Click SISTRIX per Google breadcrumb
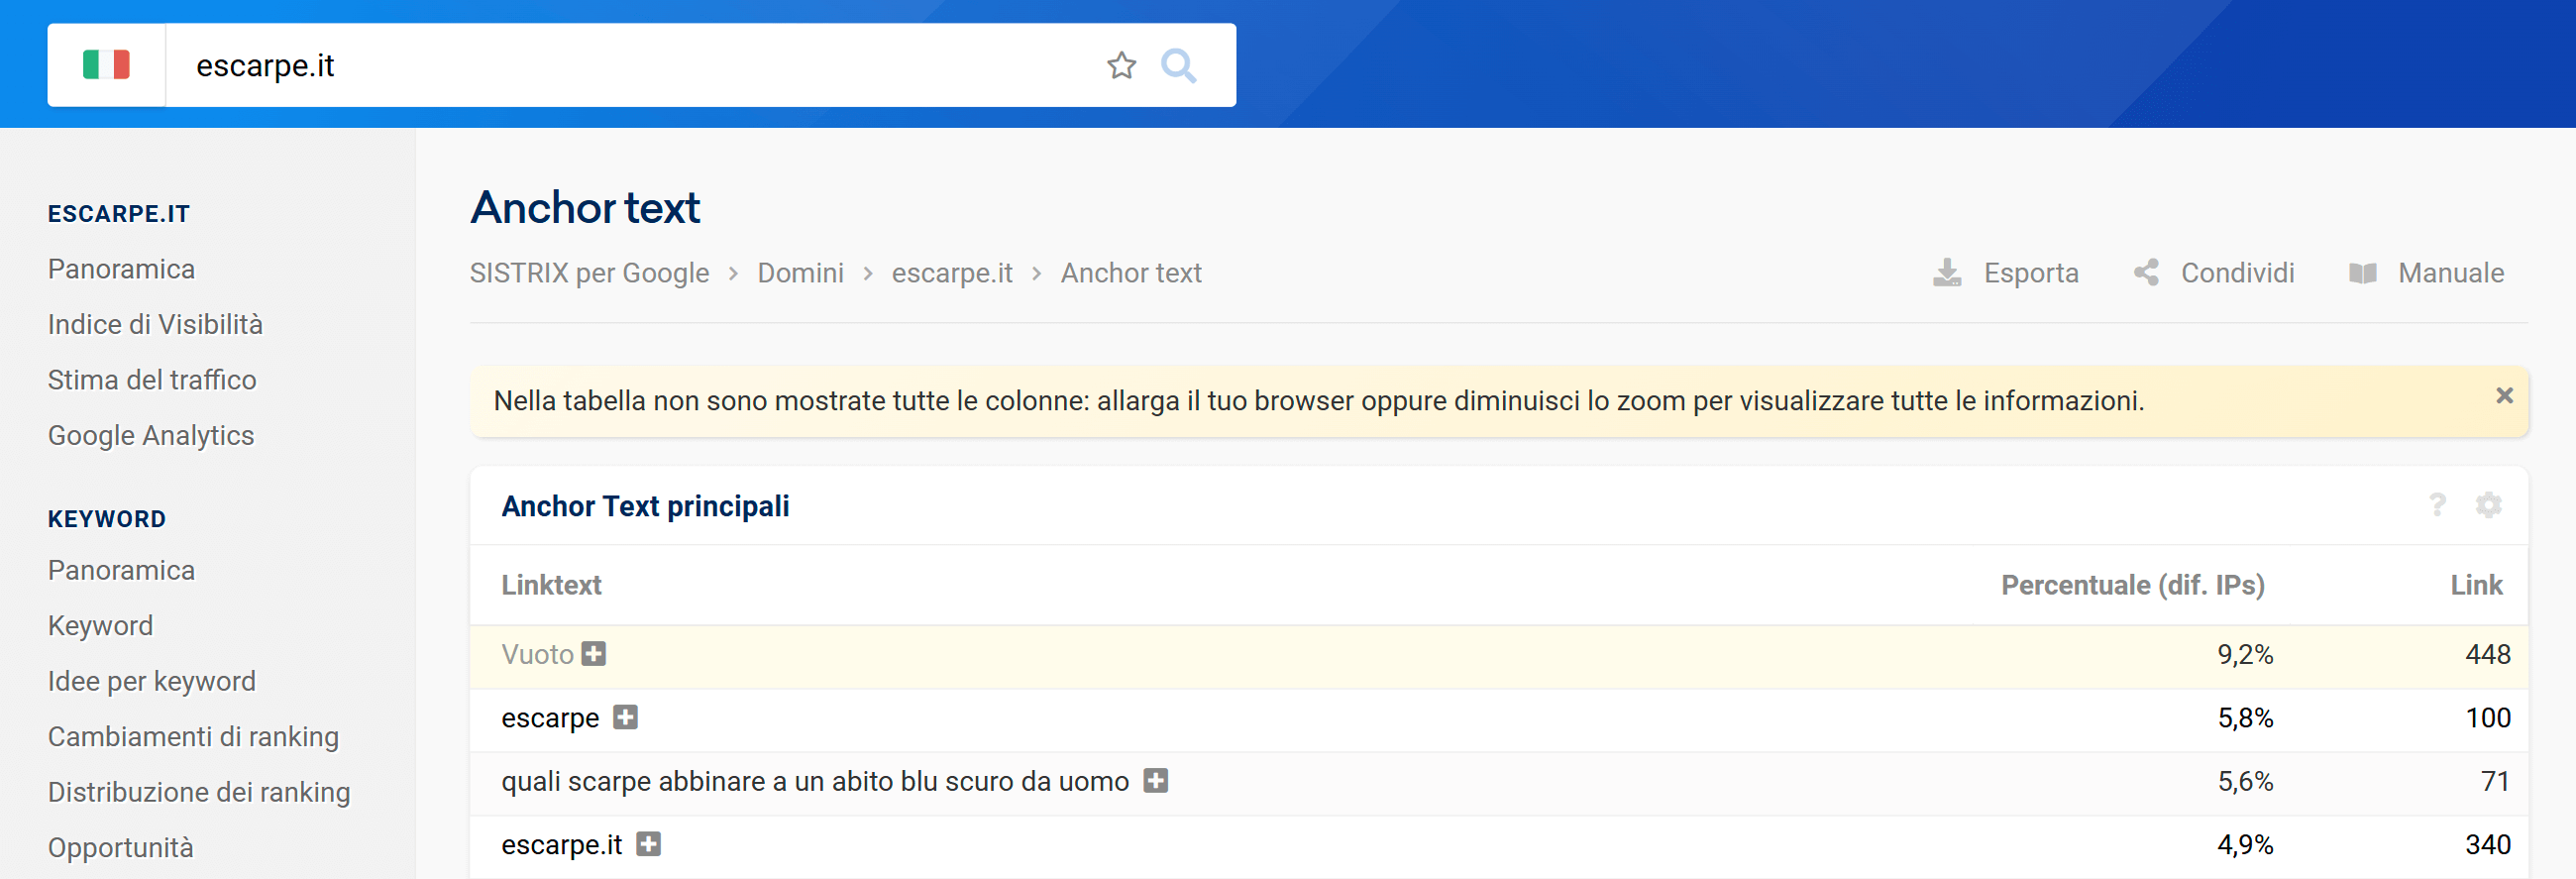The image size is (2576, 879). click(589, 273)
